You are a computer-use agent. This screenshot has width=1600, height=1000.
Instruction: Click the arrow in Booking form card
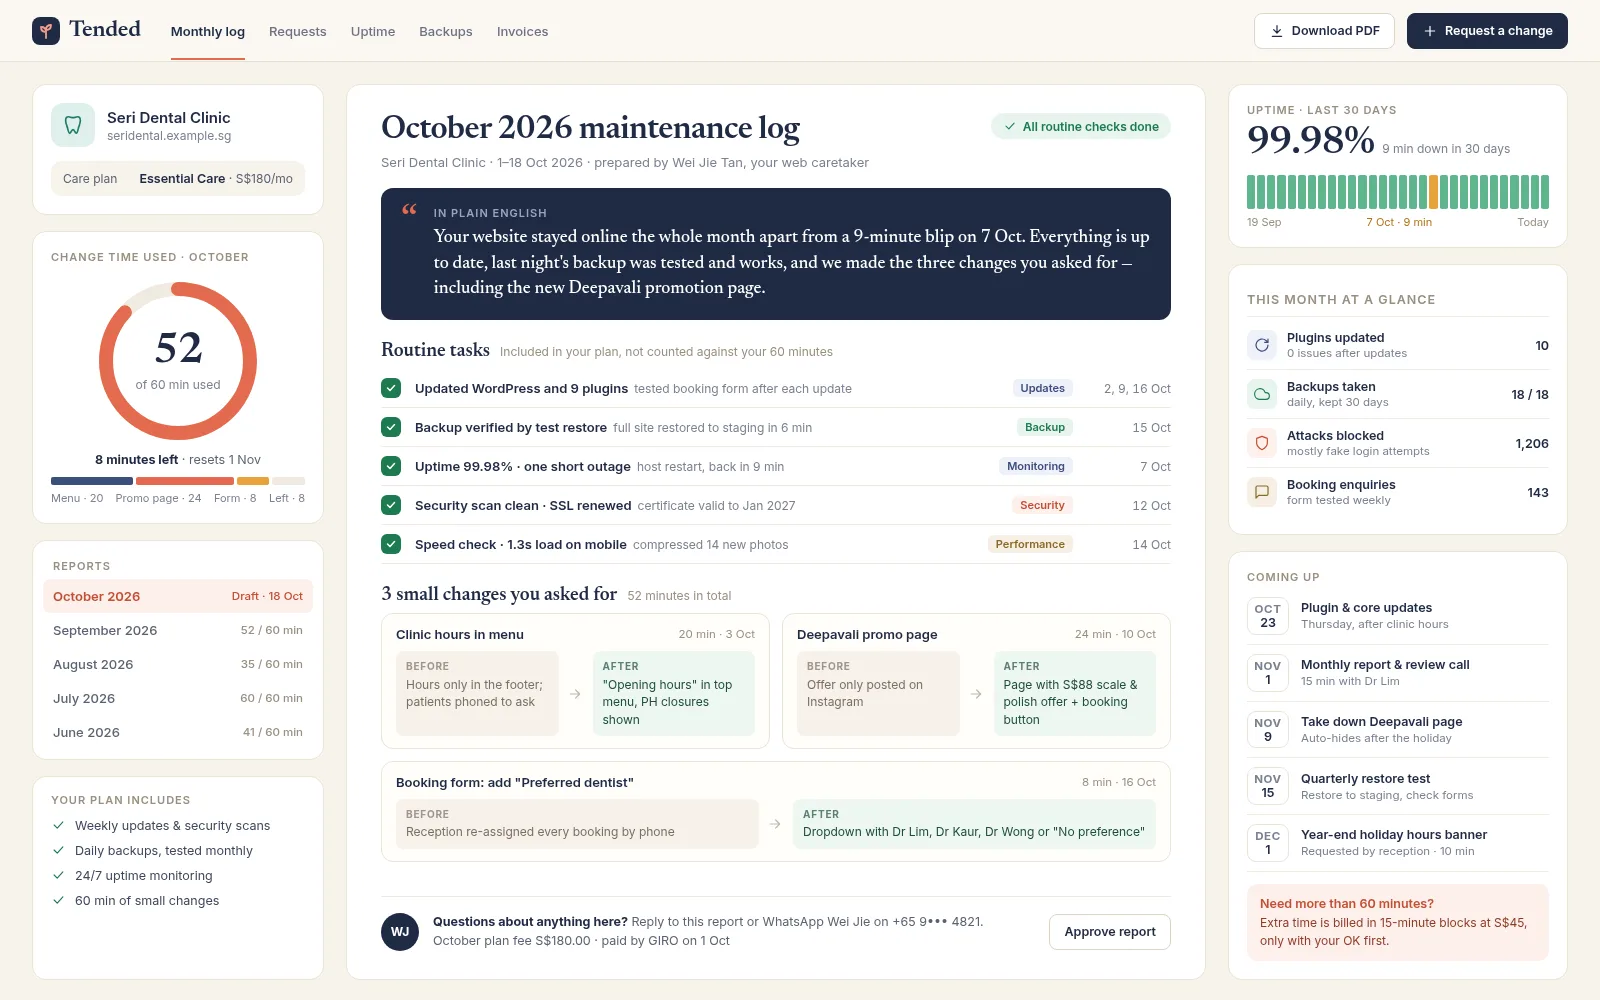(x=775, y=824)
